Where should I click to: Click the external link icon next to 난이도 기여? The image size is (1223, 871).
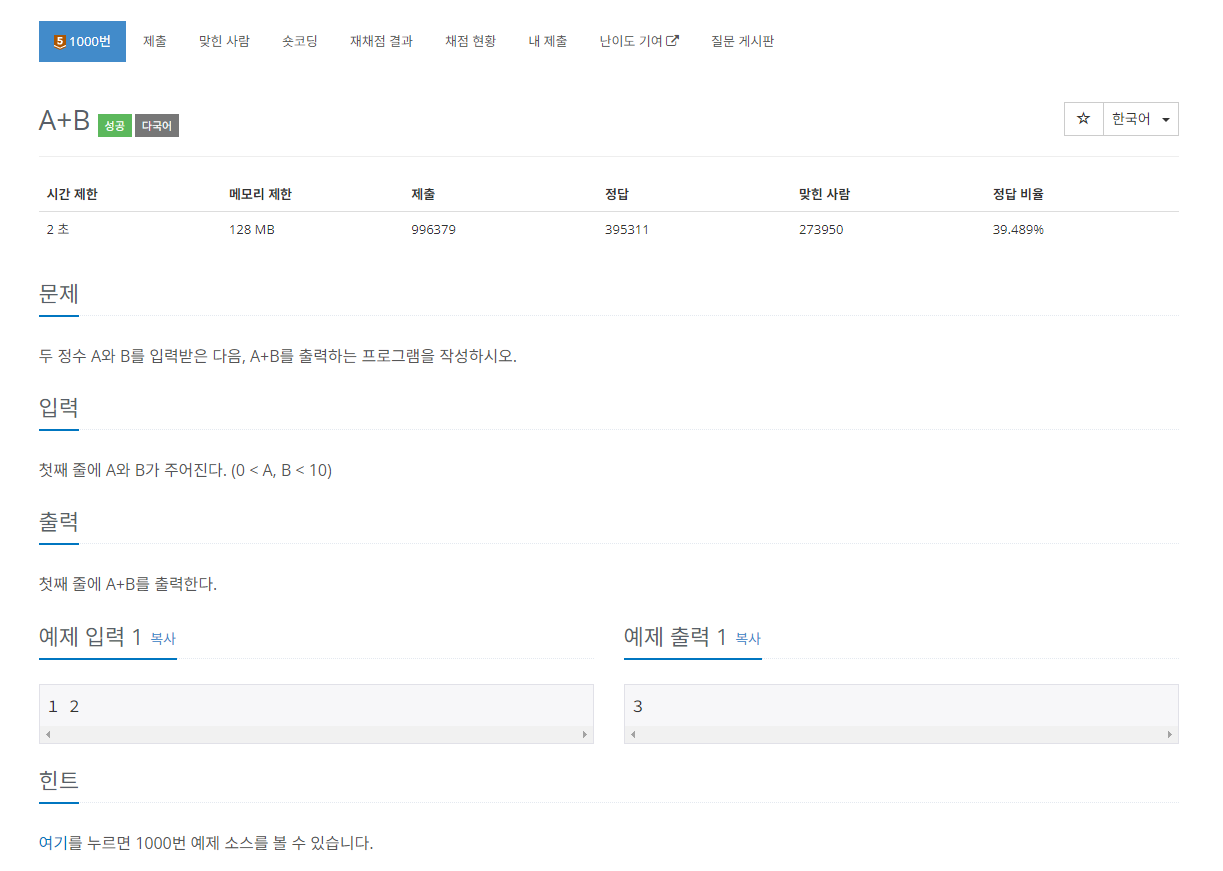click(x=673, y=41)
